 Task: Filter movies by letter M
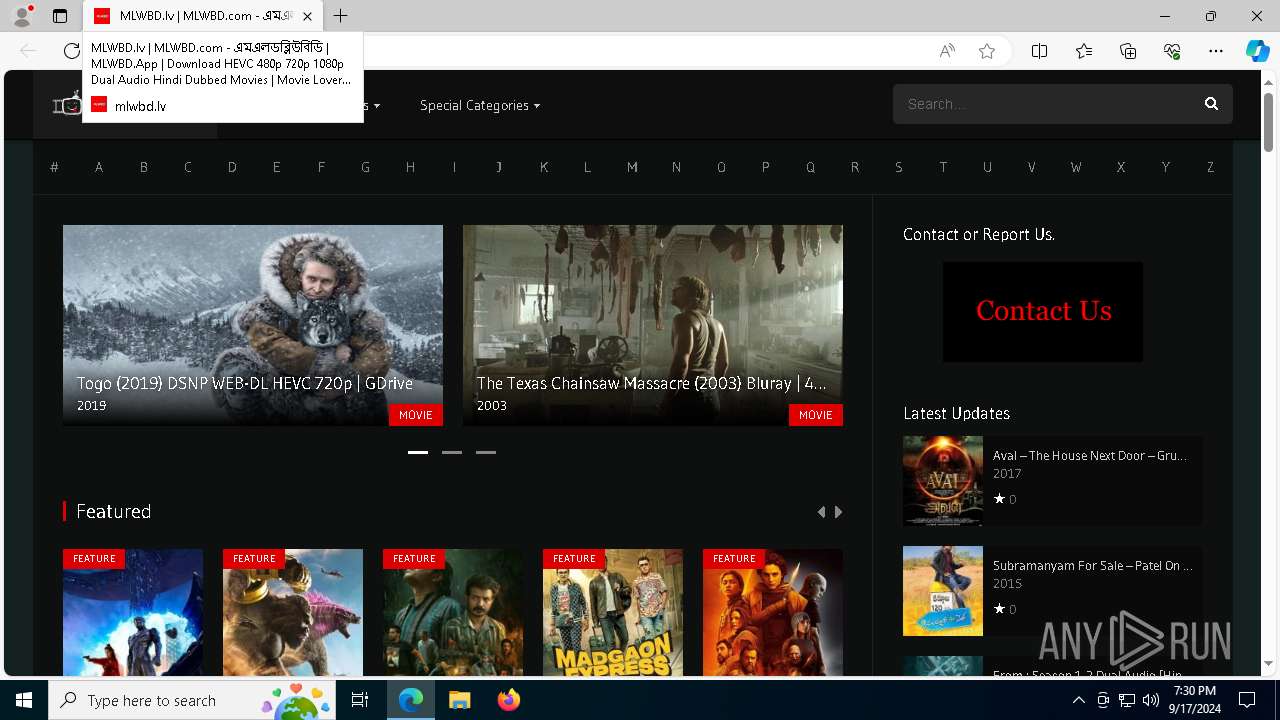pos(632,167)
